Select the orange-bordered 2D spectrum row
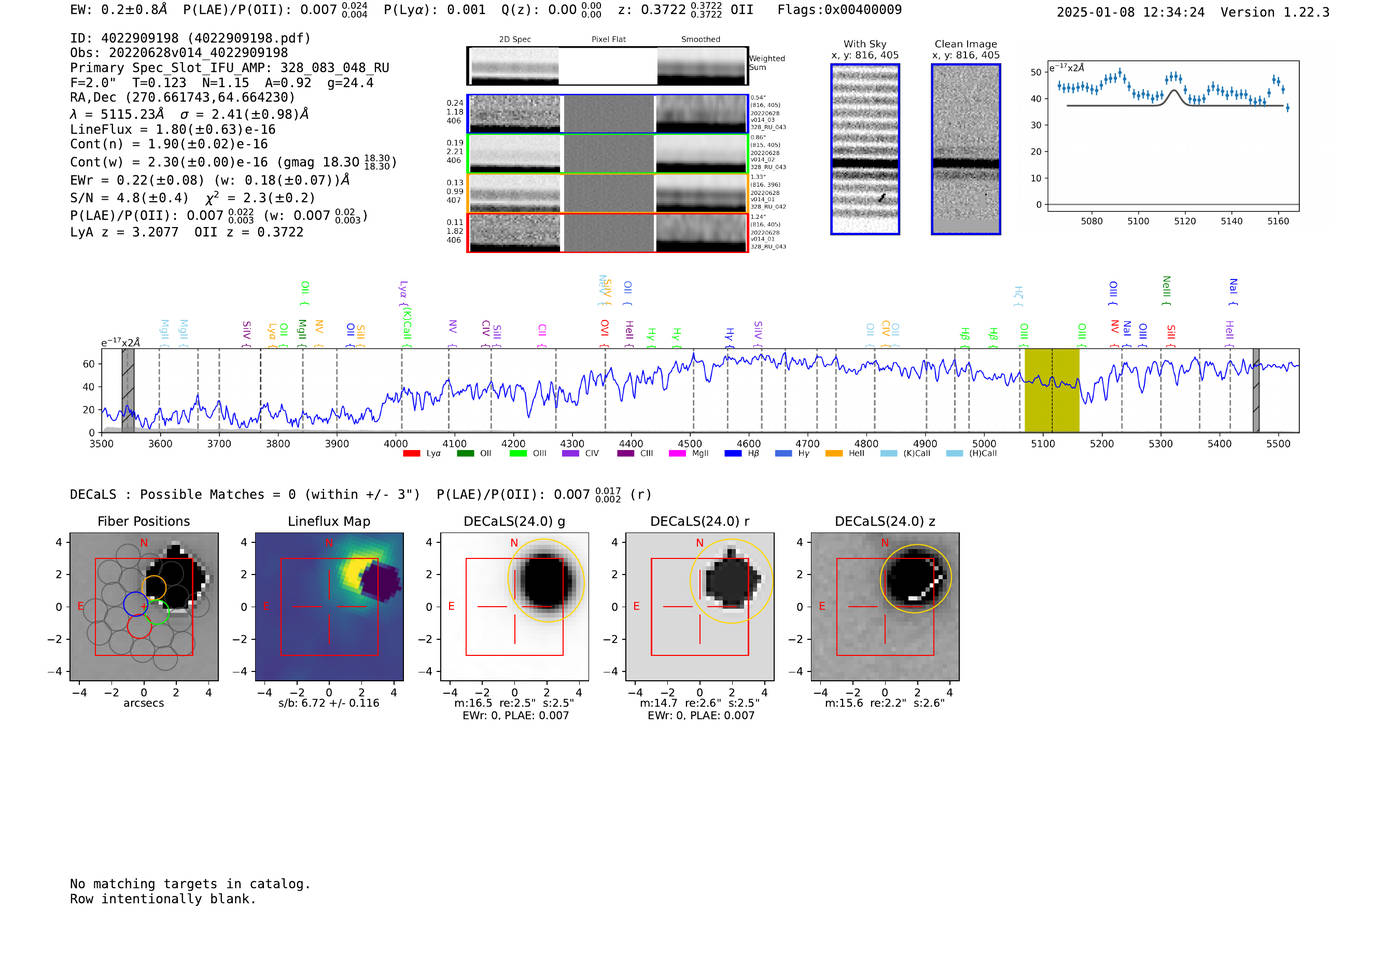 click(607, 193)
